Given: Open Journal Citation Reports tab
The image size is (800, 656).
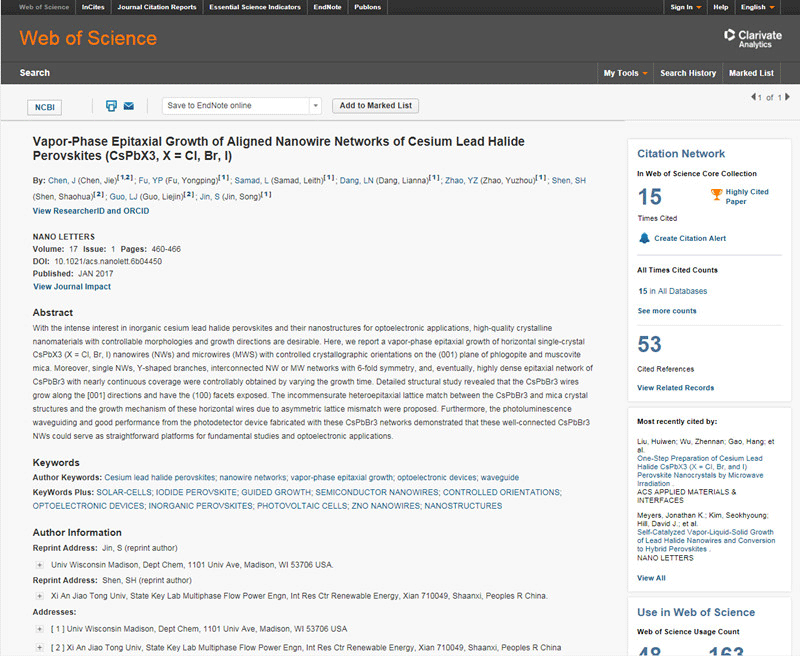Looking at the screenshot, I should click(157, 7).
